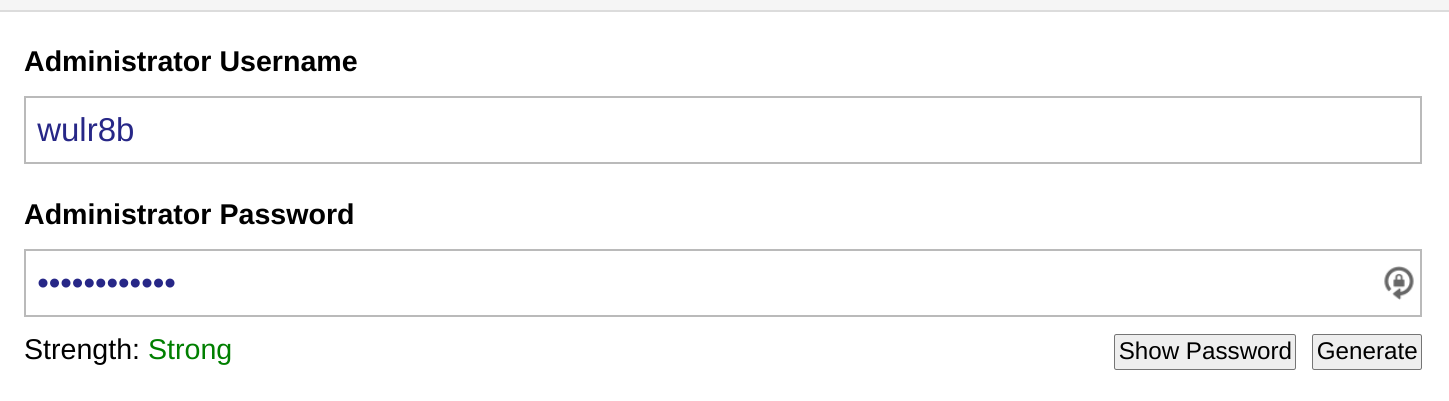Viewport: 1449px width, 401px height.
Task: Click the word Administrator in the Username label
Action: pyautogui.click(x=118, y=62)
